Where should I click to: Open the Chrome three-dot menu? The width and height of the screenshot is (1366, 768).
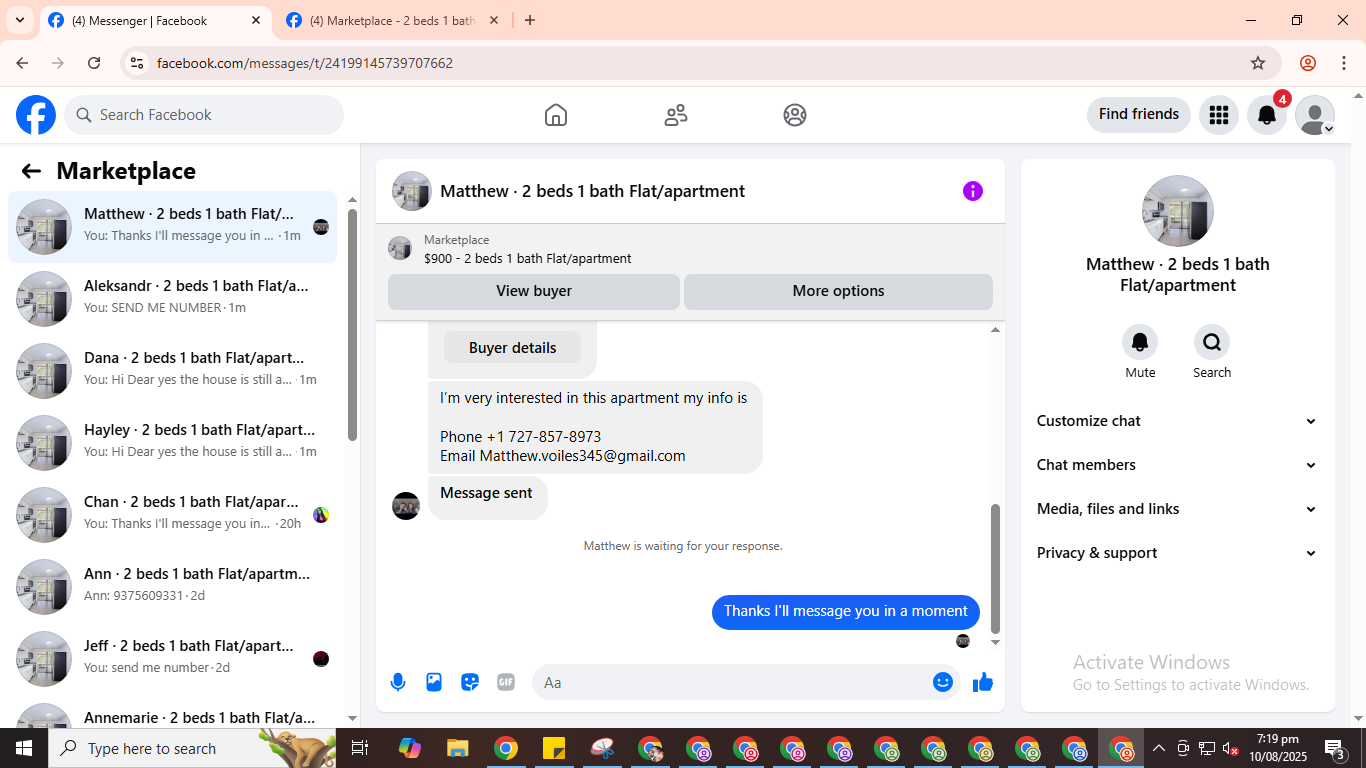(x=1343, y=63)
